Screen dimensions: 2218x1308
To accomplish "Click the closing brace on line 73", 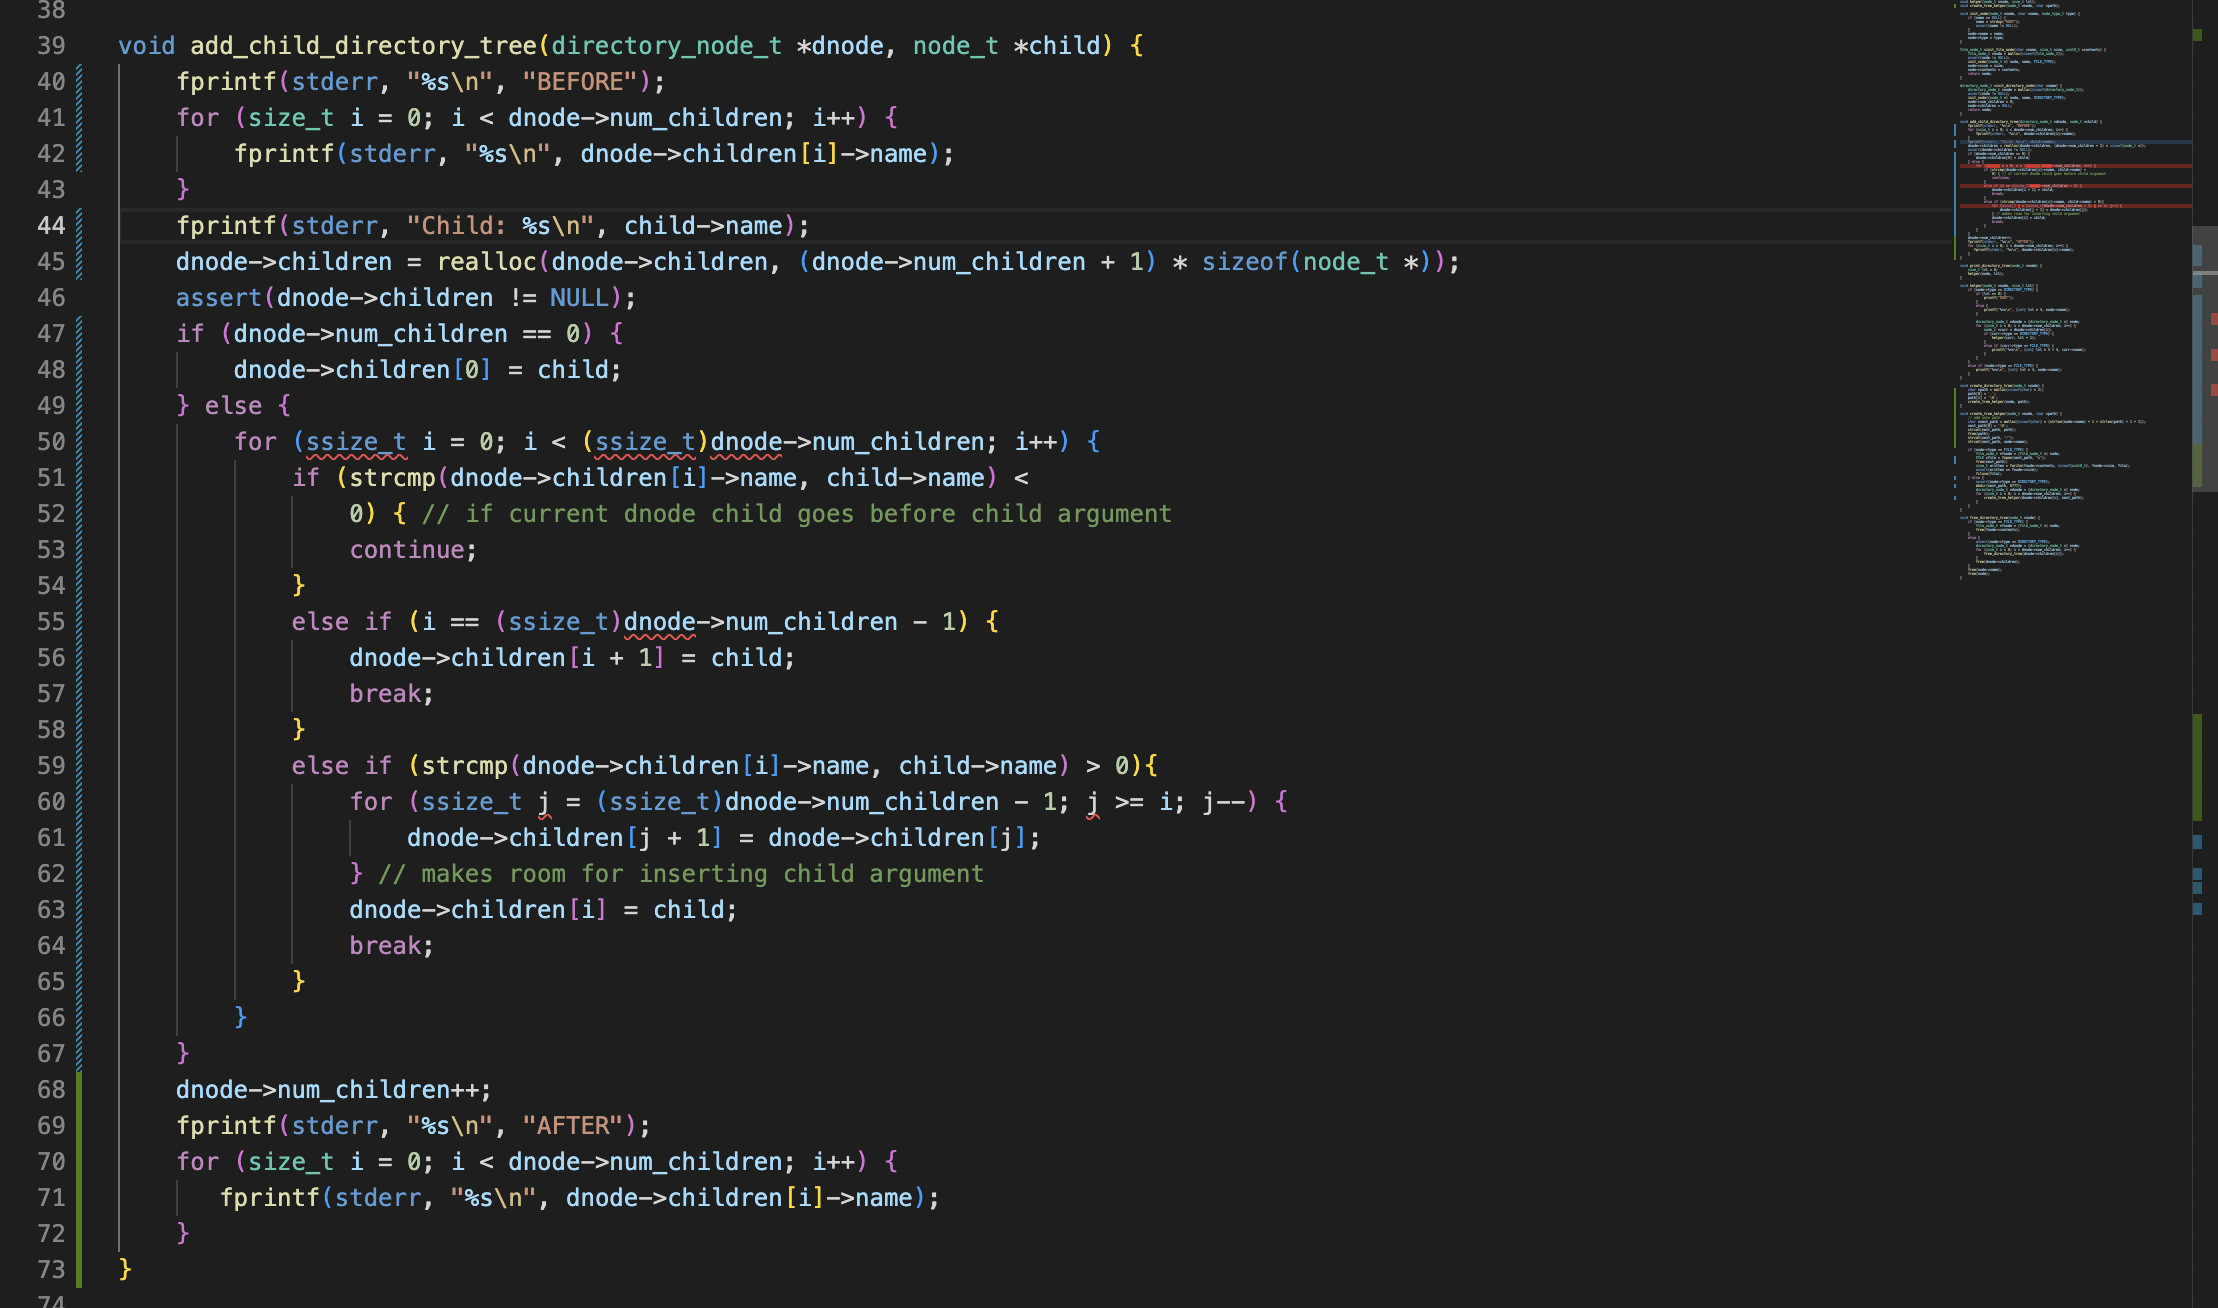I will (125, 1270).
